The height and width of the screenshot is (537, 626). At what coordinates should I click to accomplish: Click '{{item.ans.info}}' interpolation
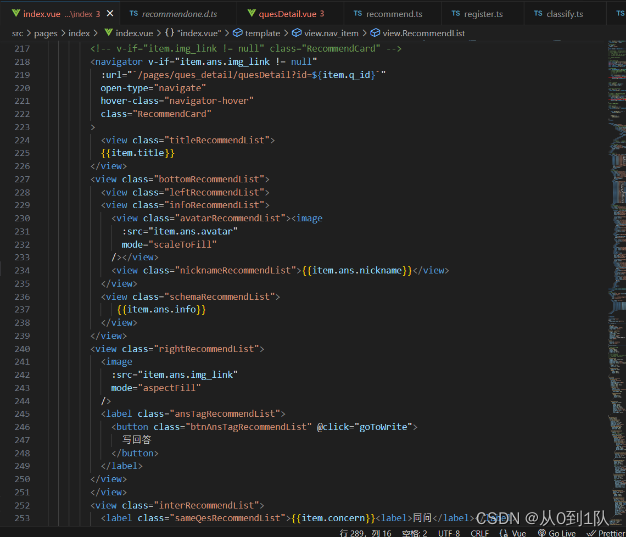[161, 309]
